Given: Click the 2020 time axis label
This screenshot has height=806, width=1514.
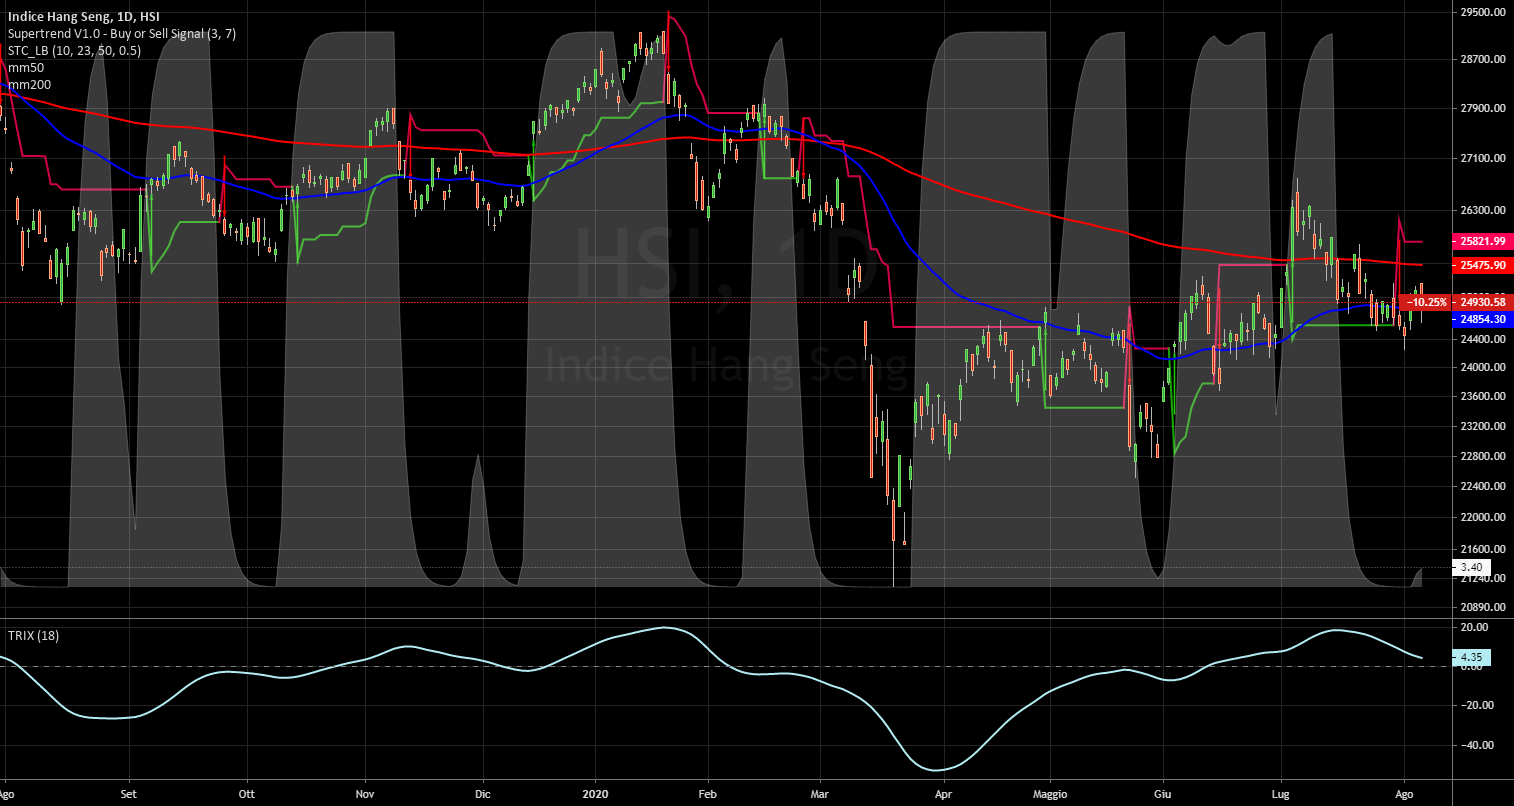Looking at the screenshot, I should point(595,794).
